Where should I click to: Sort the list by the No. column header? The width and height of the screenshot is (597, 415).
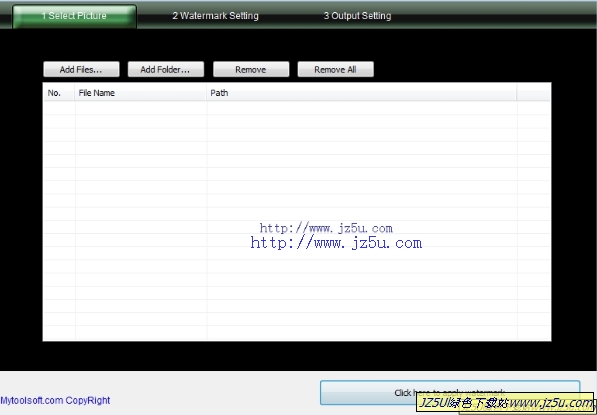(x=59, y=93)
